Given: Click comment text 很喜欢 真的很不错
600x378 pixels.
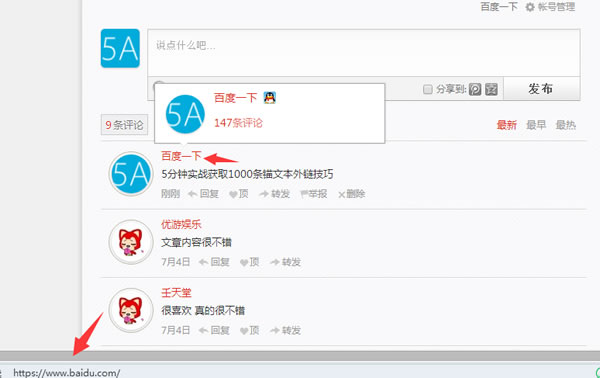Looking at the screenshot, I should click(203, 310).
